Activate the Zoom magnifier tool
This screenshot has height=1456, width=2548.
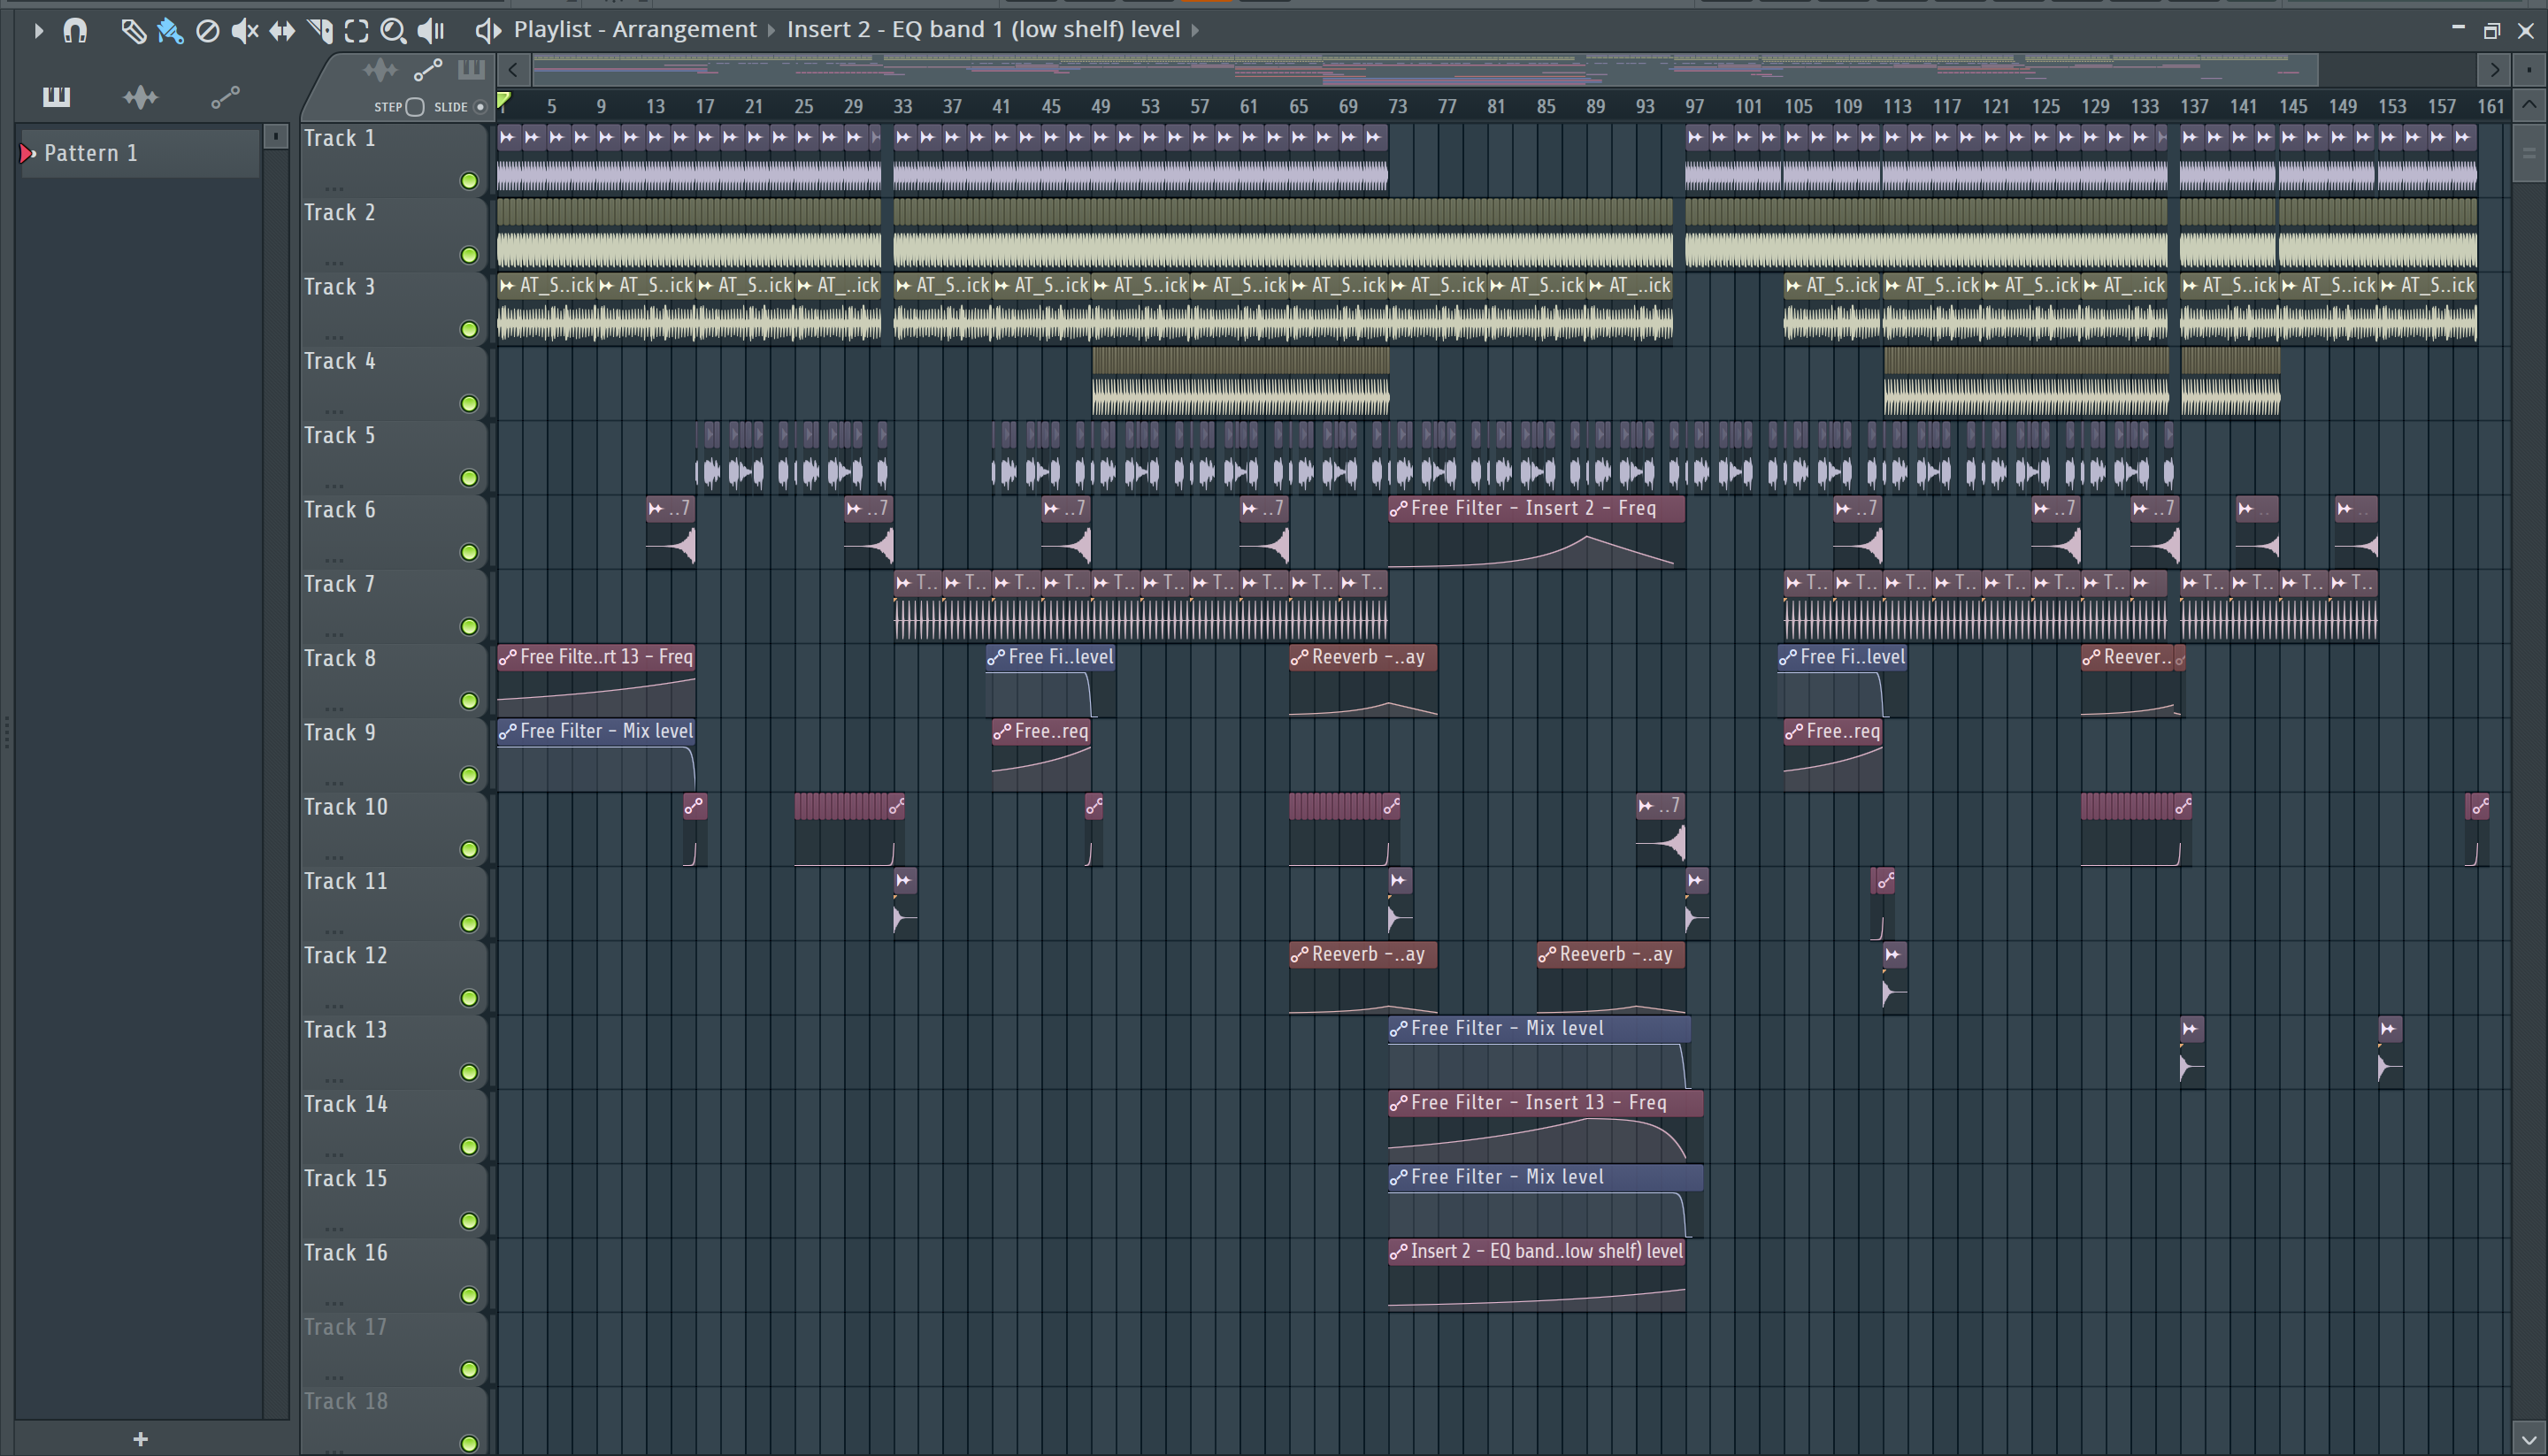(393, 30)
